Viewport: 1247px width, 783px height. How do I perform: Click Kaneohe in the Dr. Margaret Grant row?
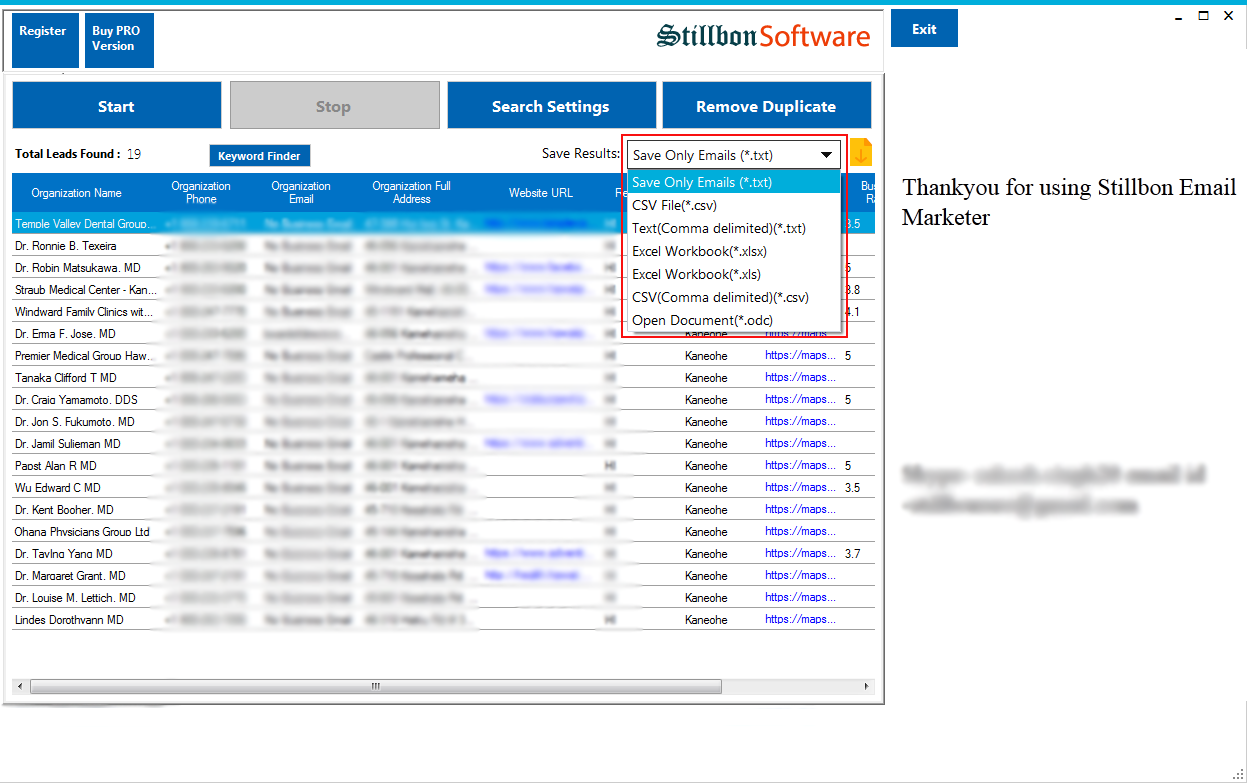click(x=706, y=576)
